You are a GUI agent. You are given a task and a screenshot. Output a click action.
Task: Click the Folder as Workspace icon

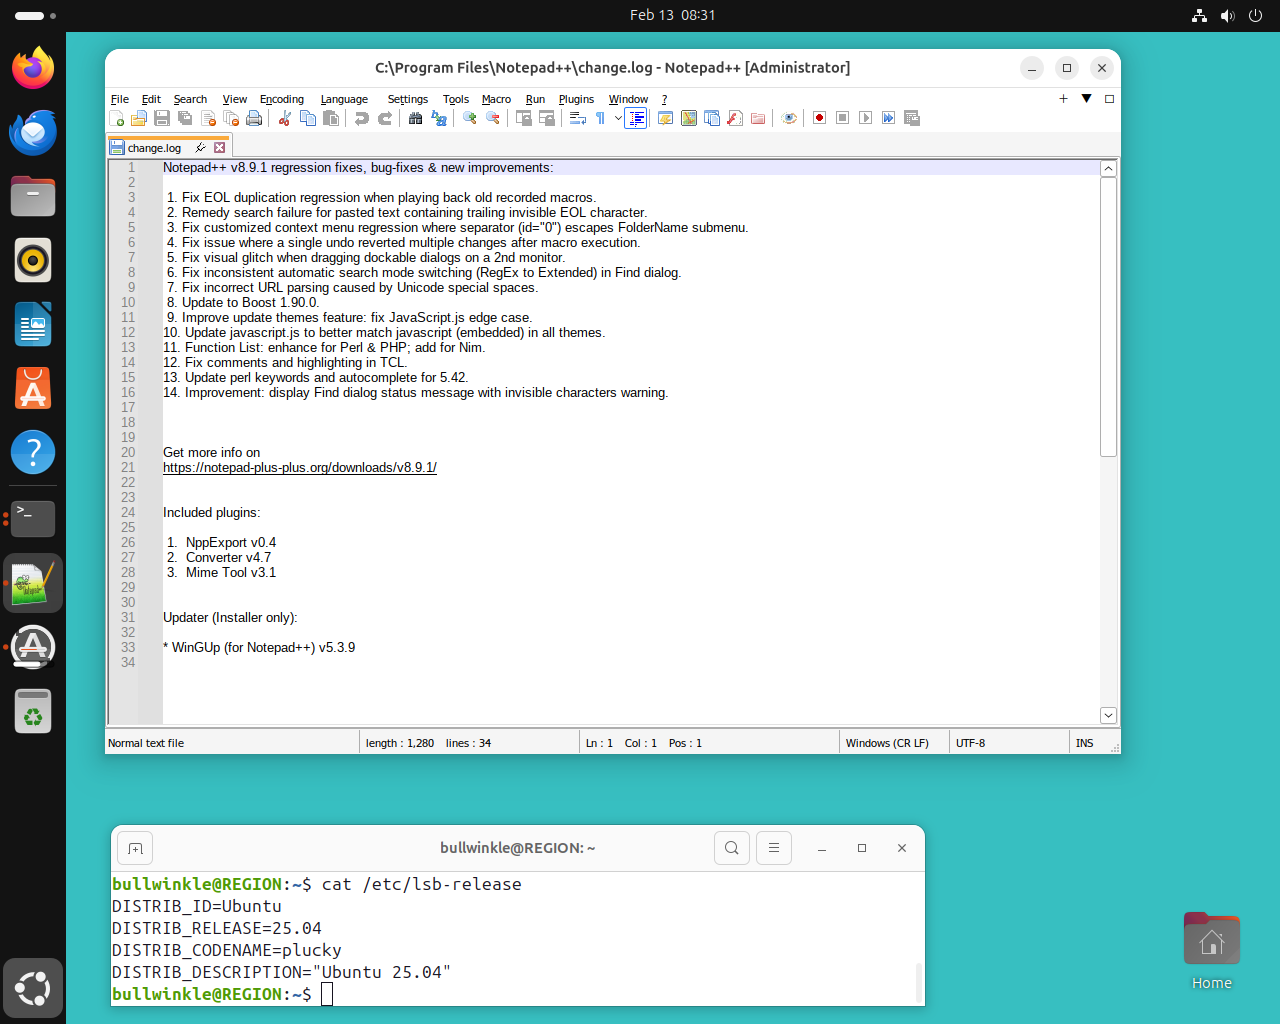coord(758,118)
